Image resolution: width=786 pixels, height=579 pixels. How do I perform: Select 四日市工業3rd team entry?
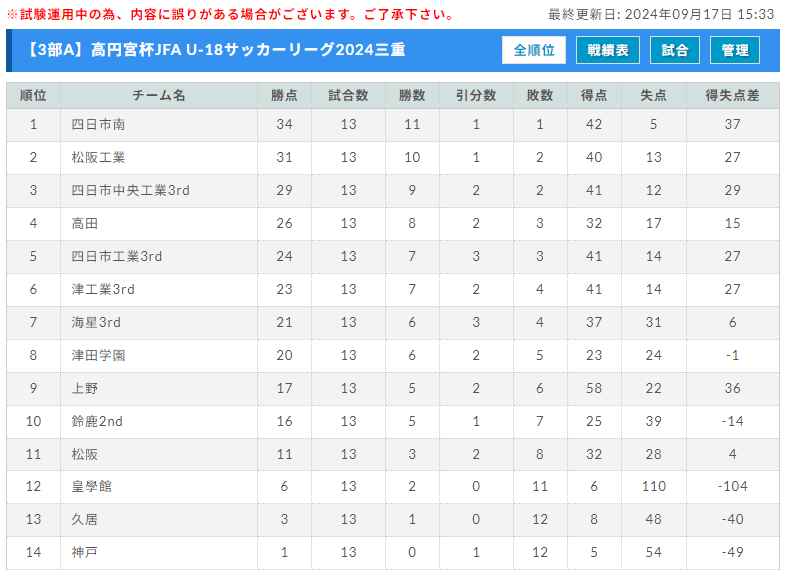117,257
